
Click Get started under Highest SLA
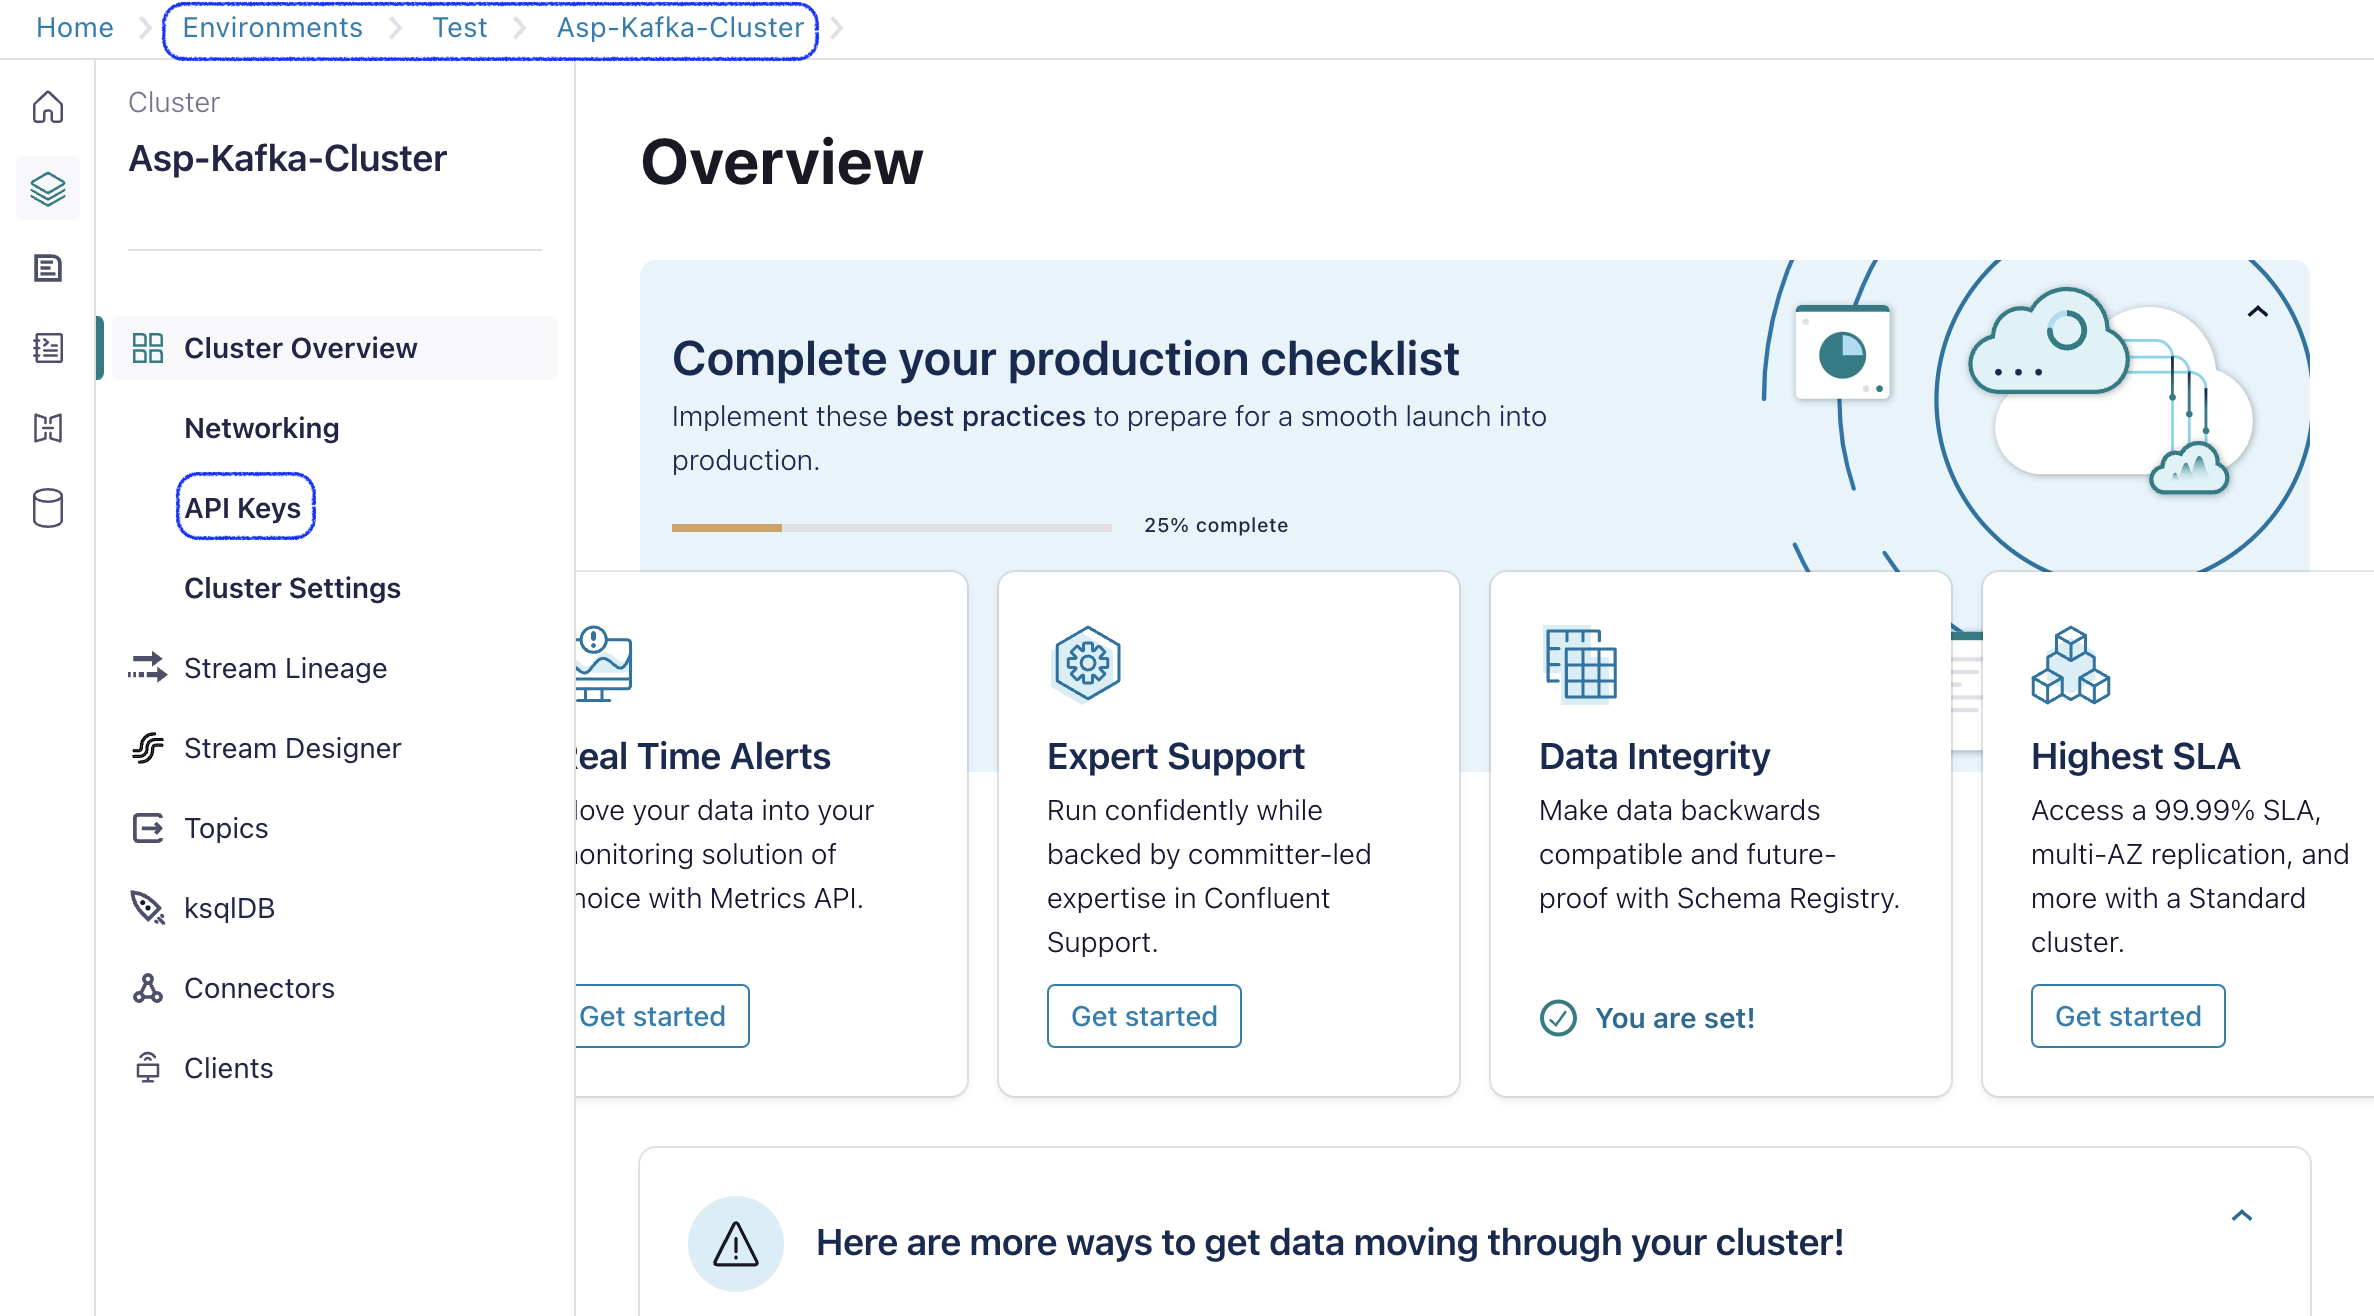point(2128,1016)
